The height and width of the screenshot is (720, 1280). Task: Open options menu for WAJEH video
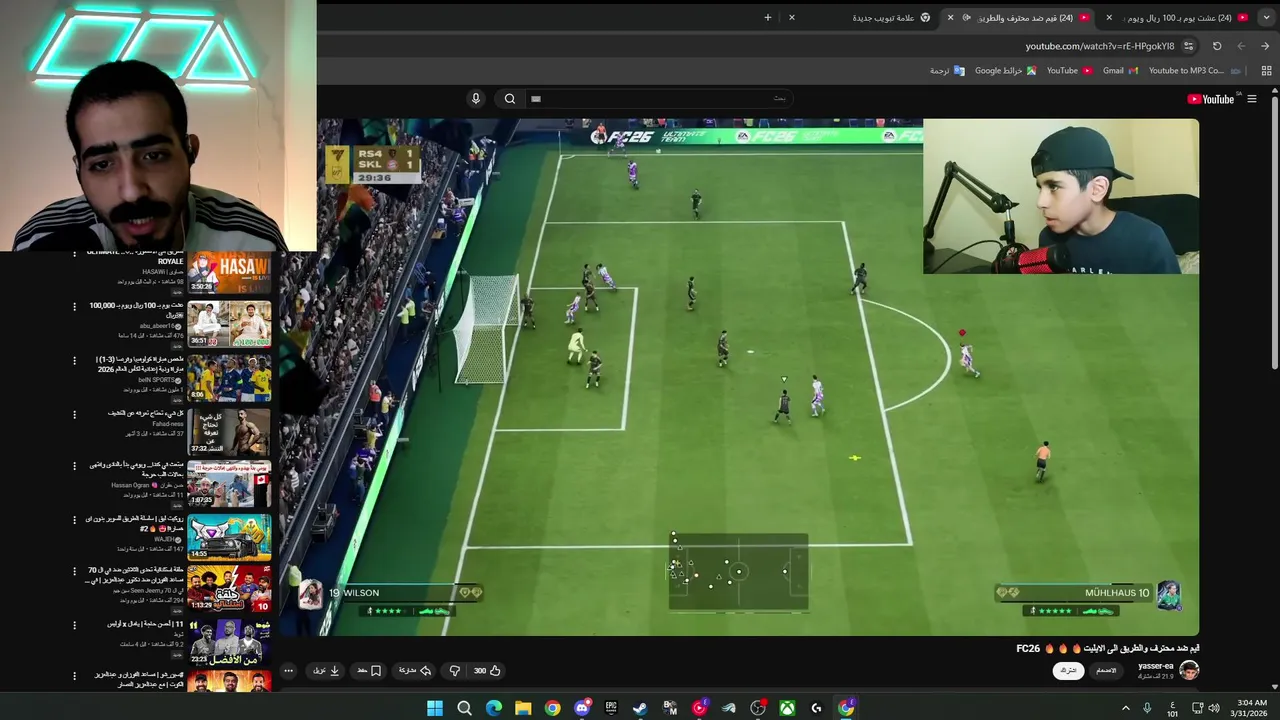click(74, 520)
